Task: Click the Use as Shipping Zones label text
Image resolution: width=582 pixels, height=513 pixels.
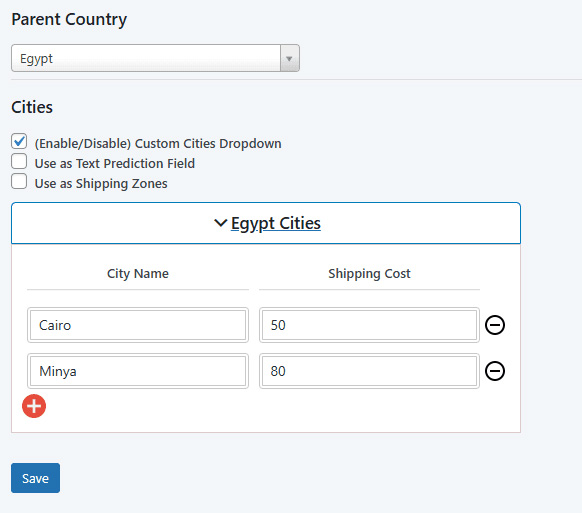Action: [x=101, y=184]
